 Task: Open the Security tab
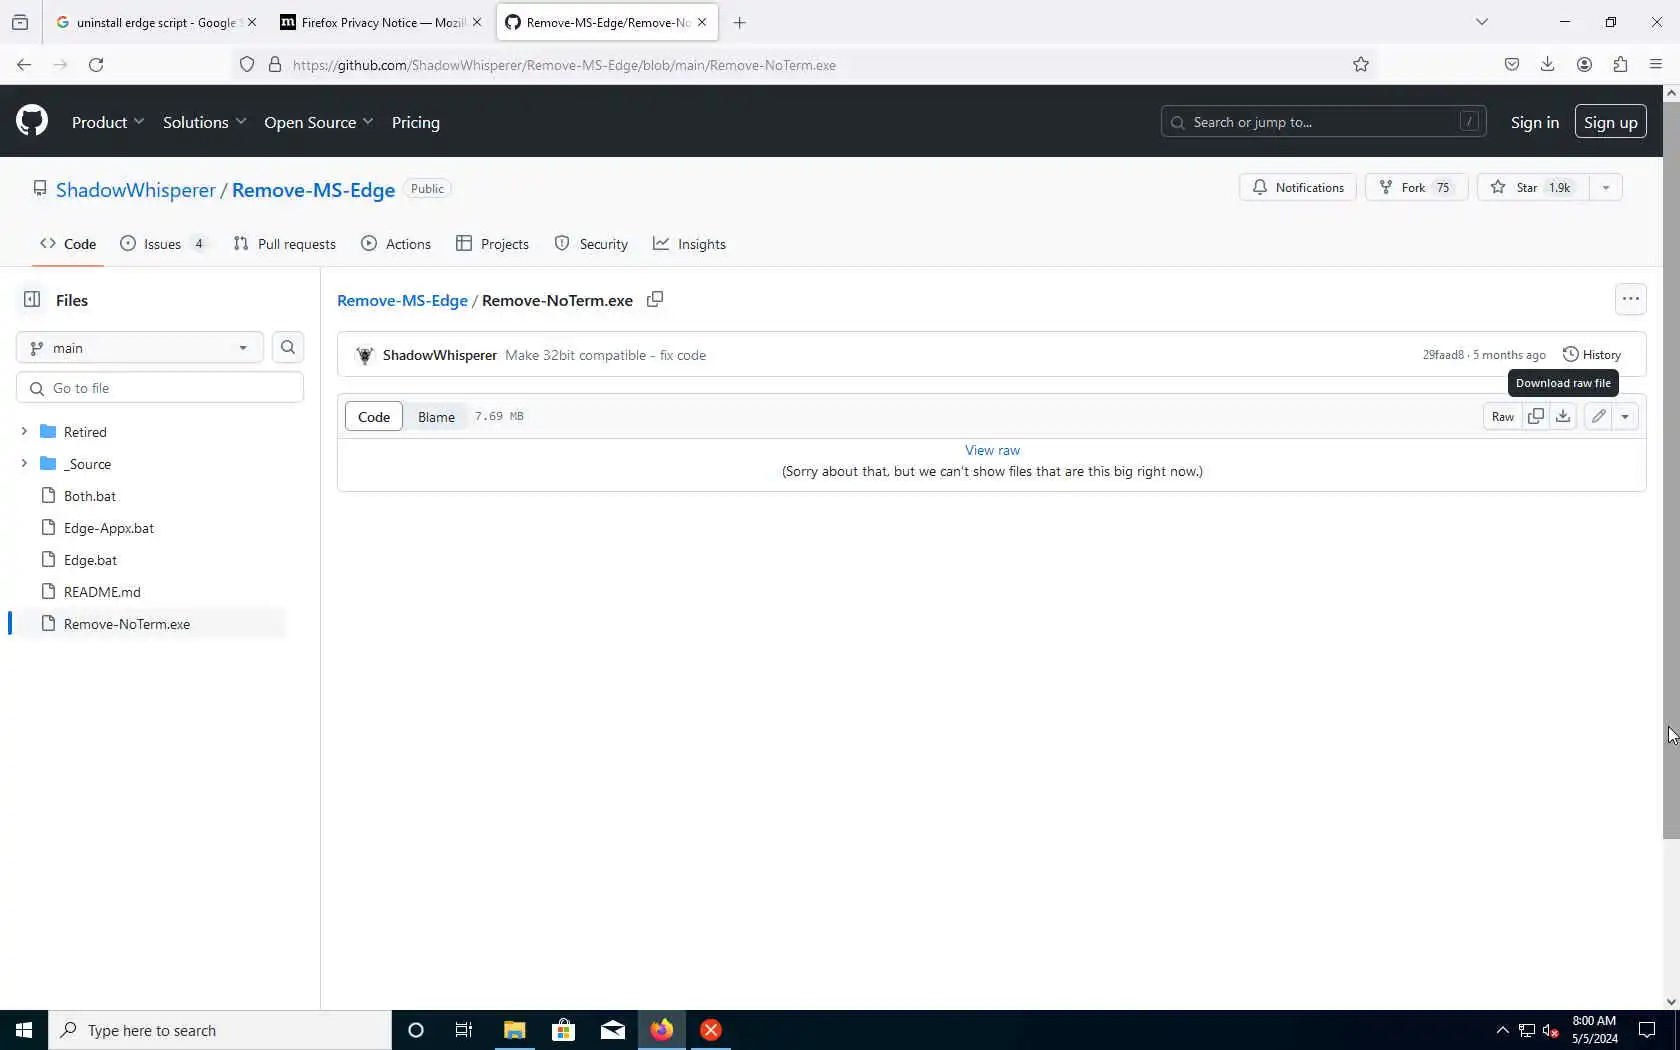coord(591,244)
